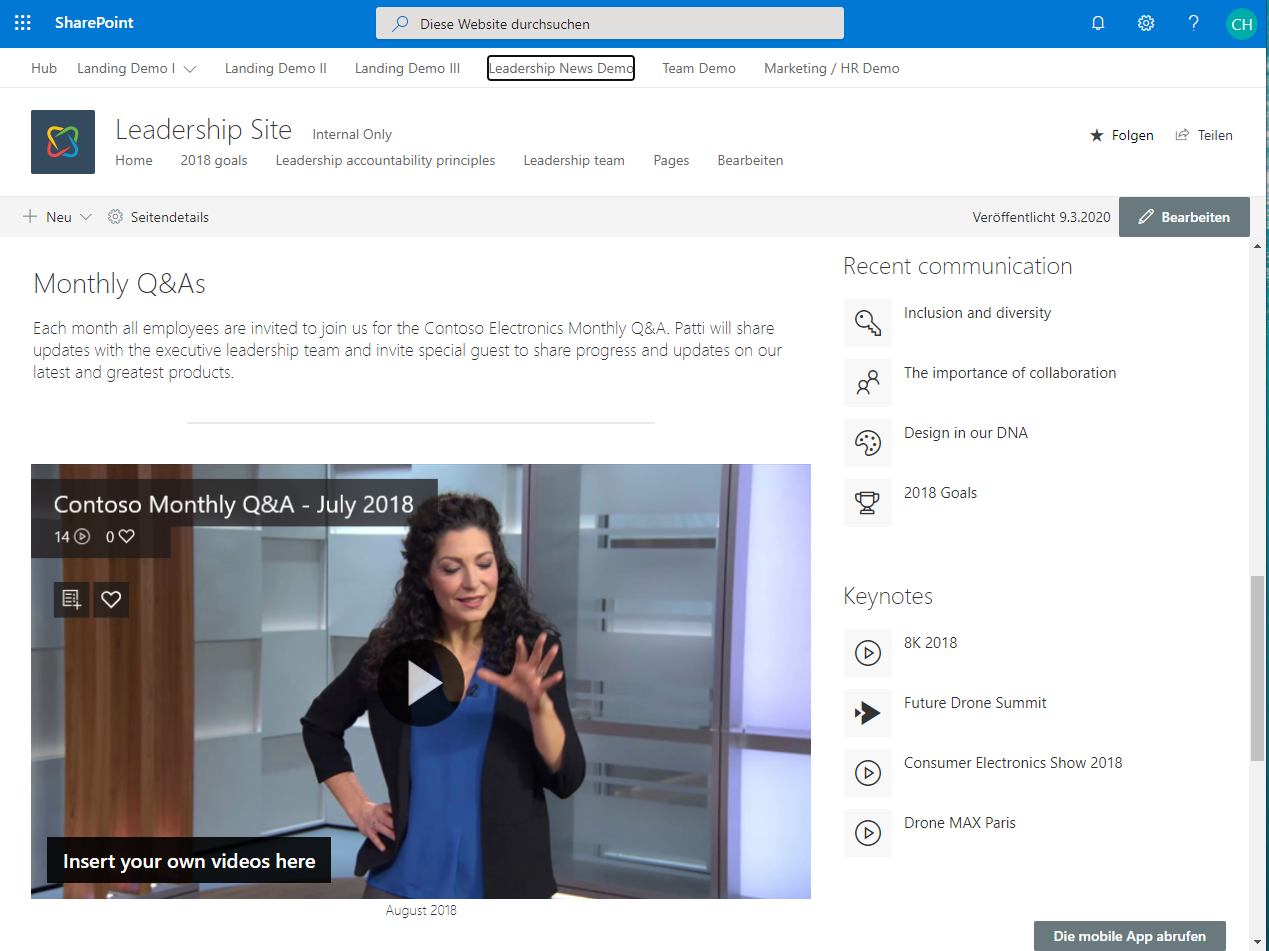
Task: Open the CH account avatar
Action: click(x=1242, y=24)
